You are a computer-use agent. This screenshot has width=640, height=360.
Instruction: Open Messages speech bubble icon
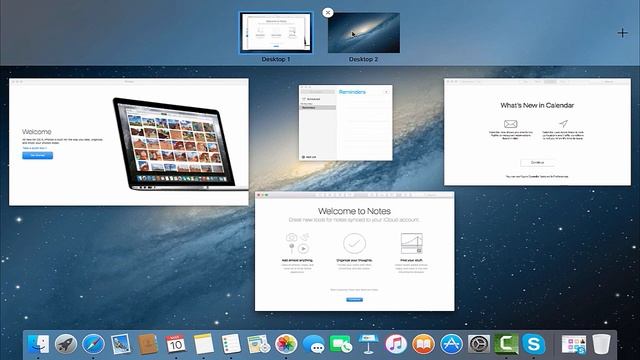pyautogui.click(x=313, y=344)
